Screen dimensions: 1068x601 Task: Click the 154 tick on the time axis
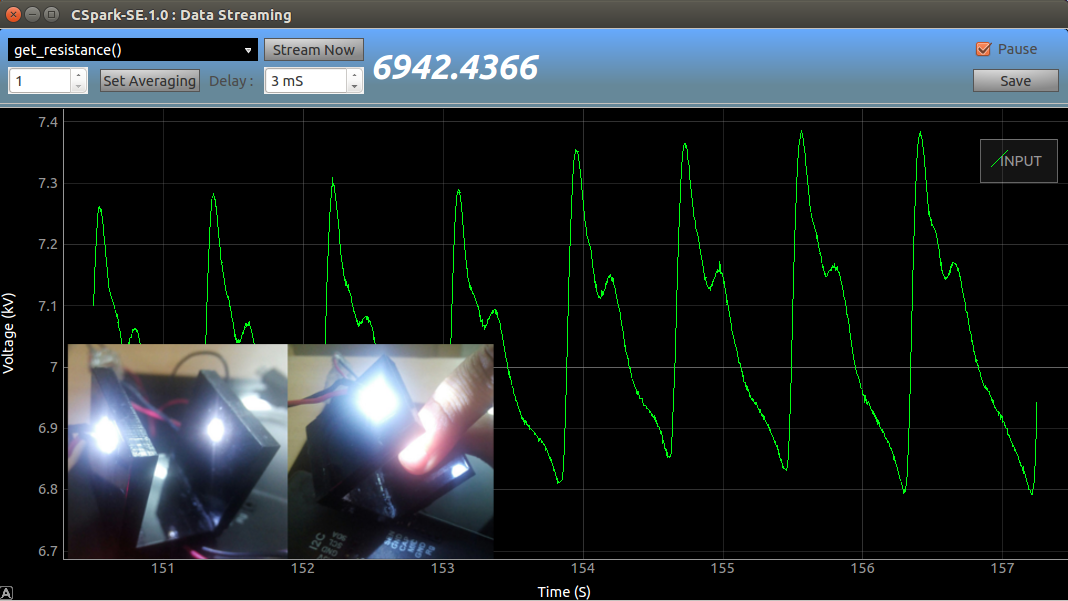tap(582, 568)
